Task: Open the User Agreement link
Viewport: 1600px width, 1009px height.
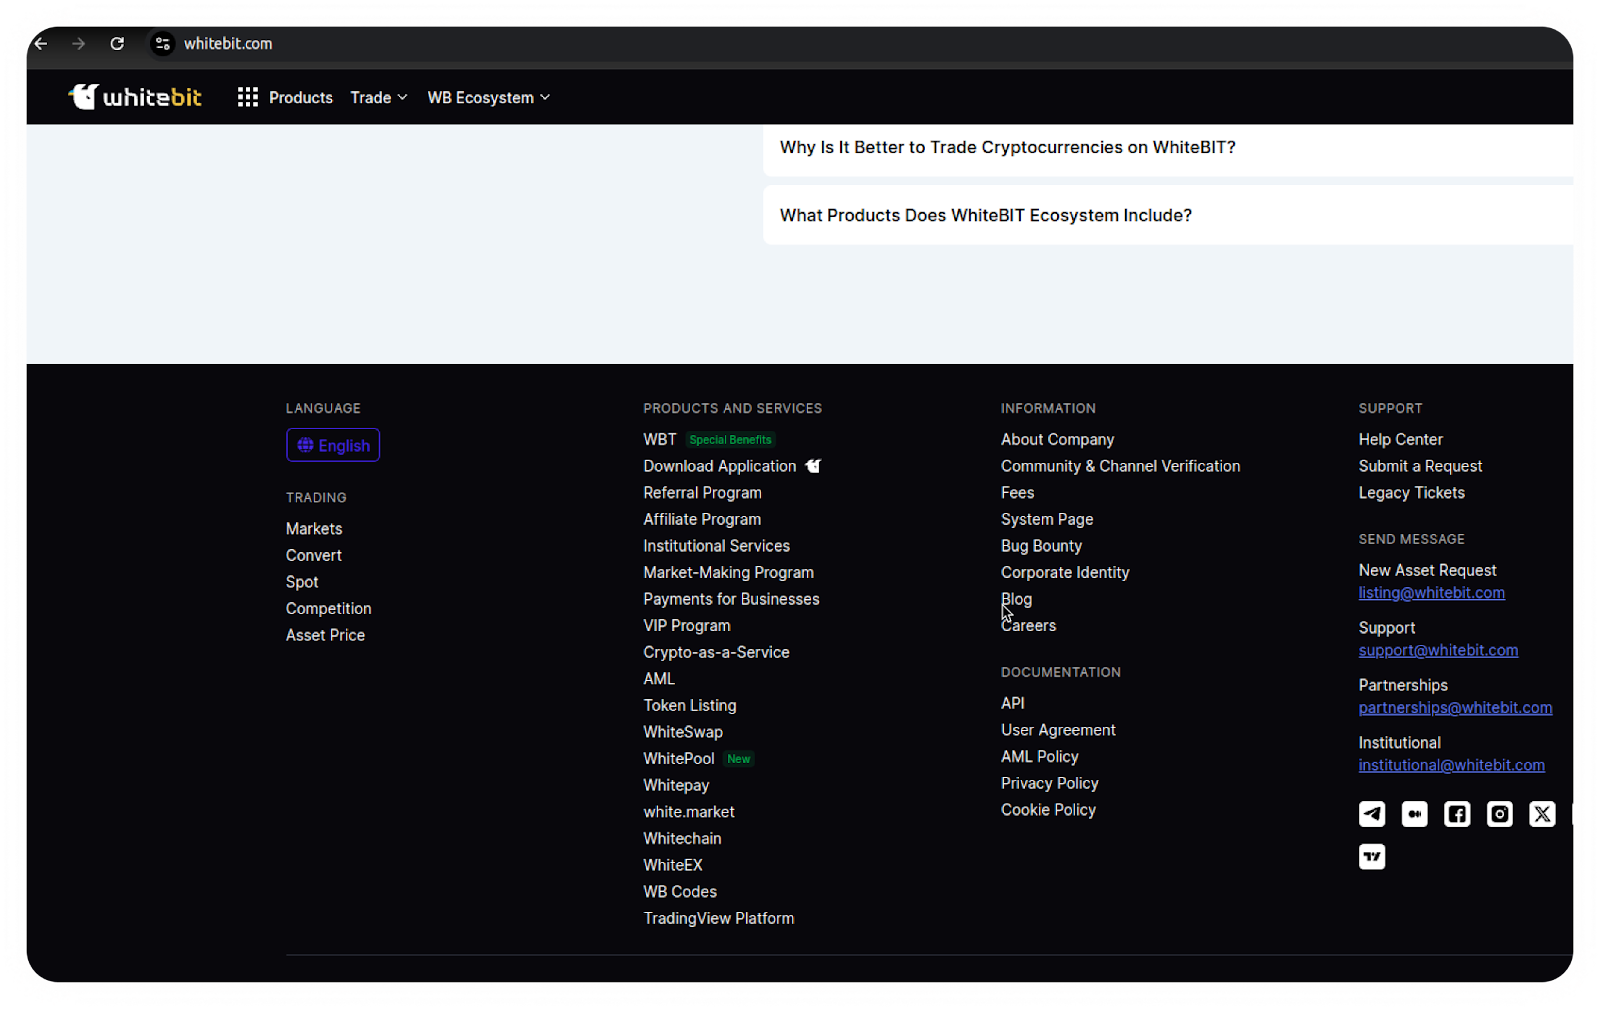Action: [1059, 730]
